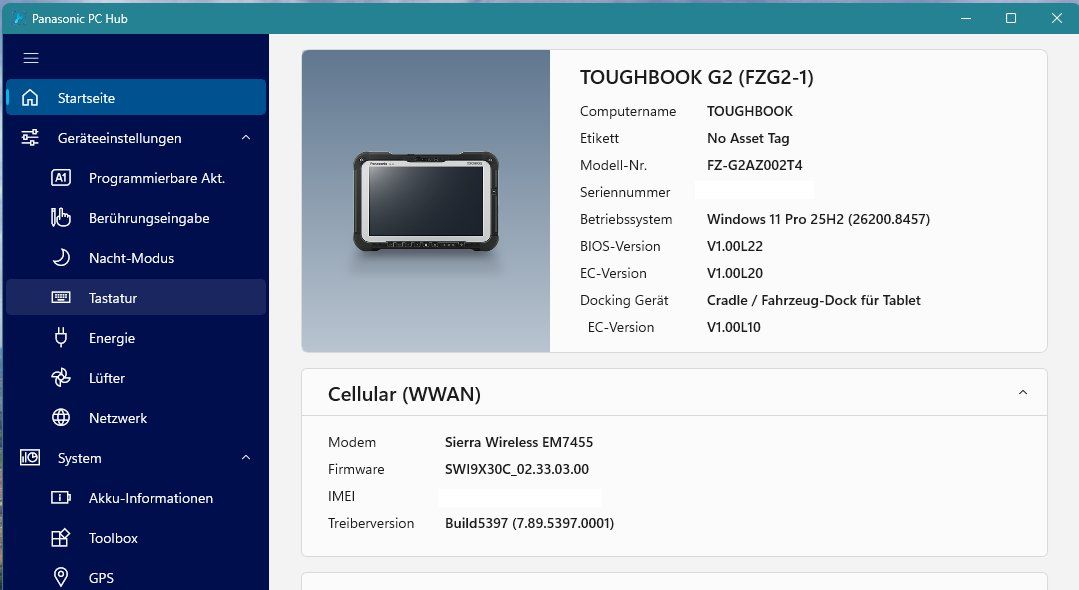This screenshot has height=590, width=1079.
Task: Click model number FZ-G2AZ002T4
Action: (754, 165)
